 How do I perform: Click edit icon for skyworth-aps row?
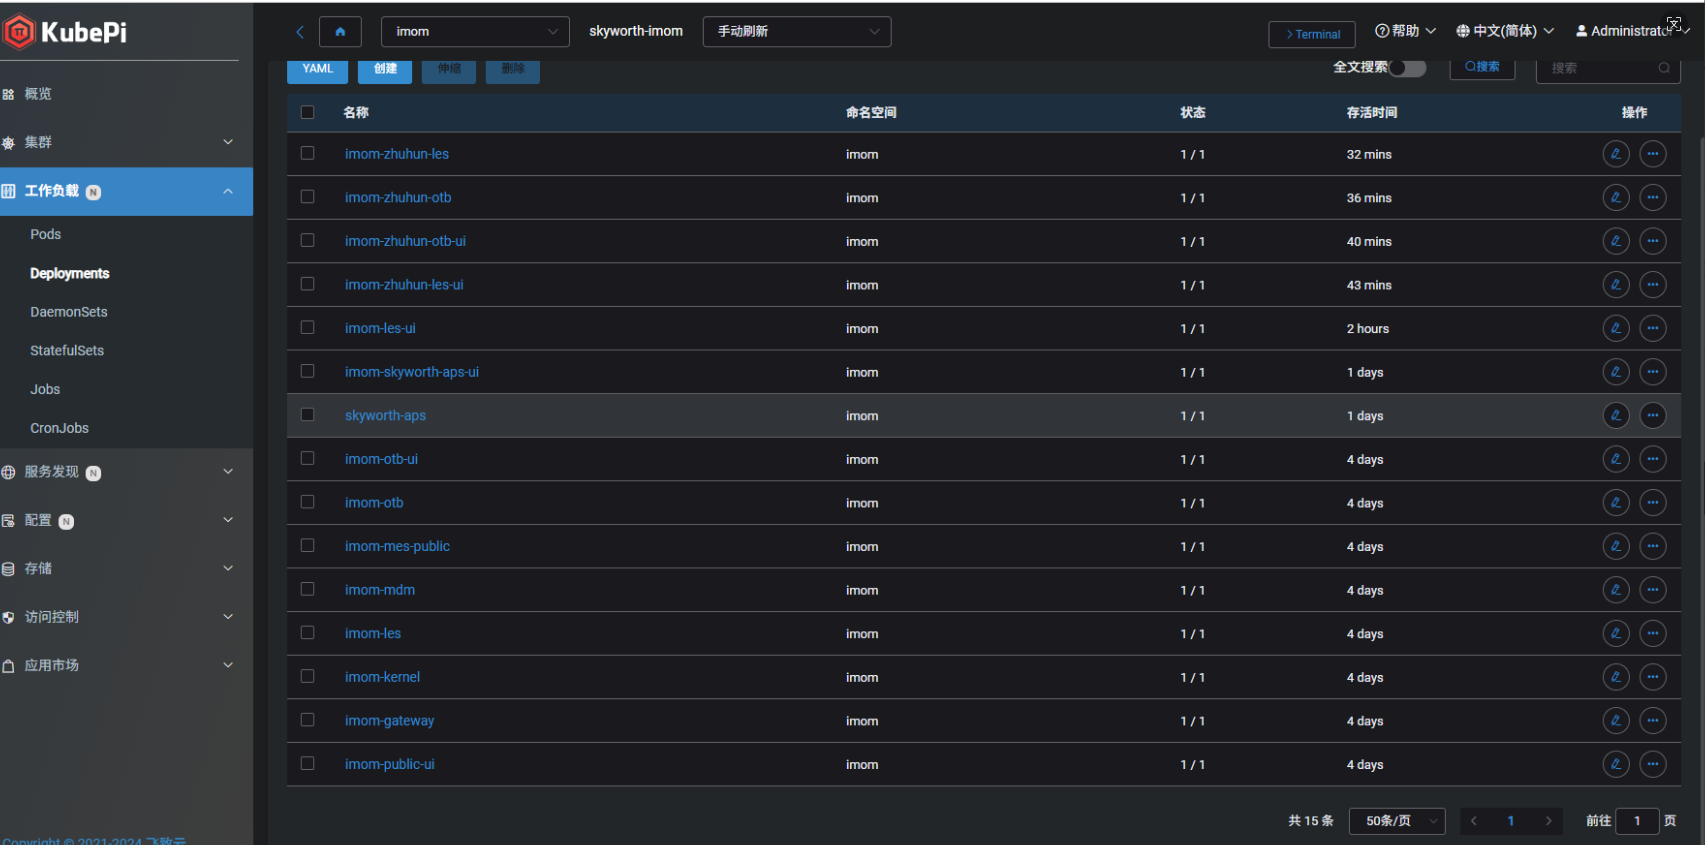point(1615,415)
